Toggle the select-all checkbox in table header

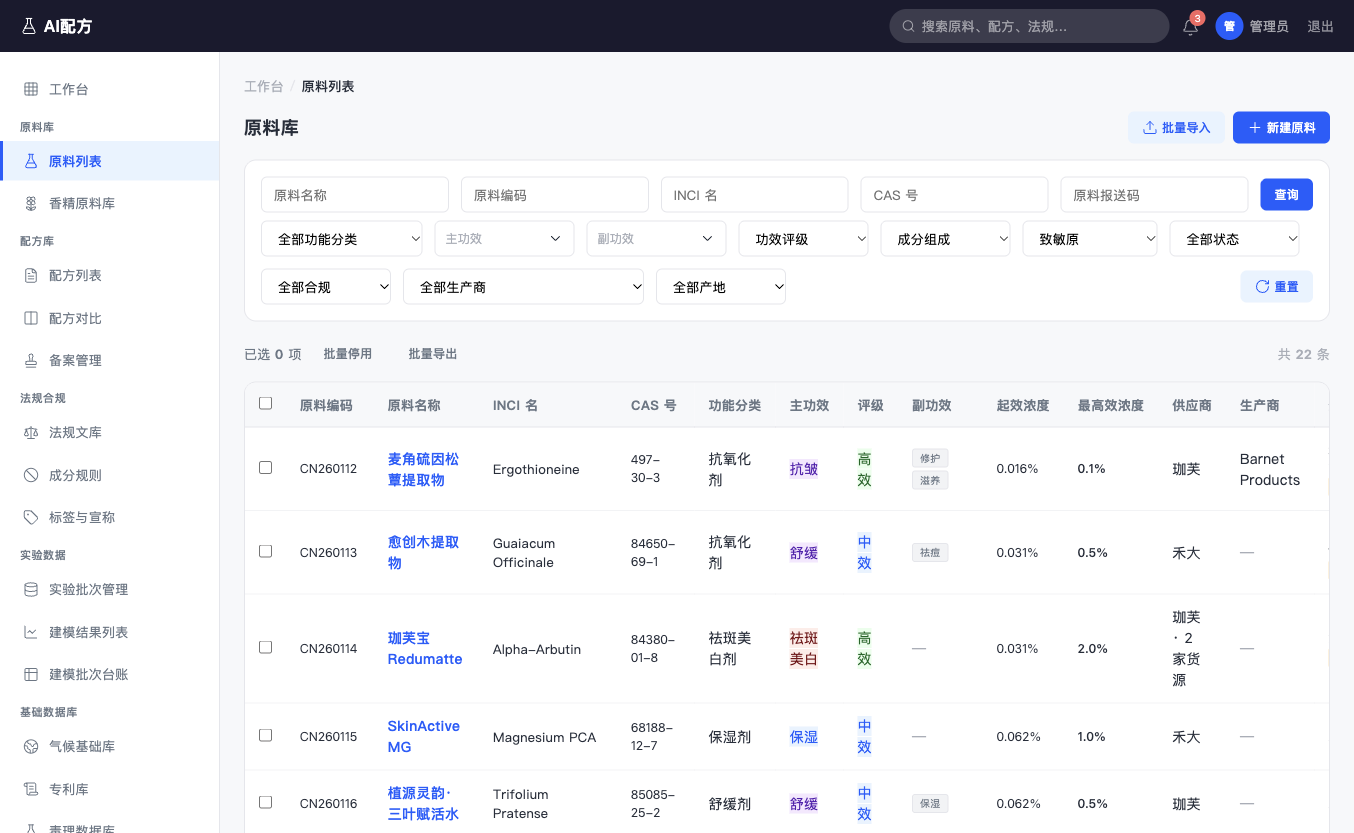[265, 404]
